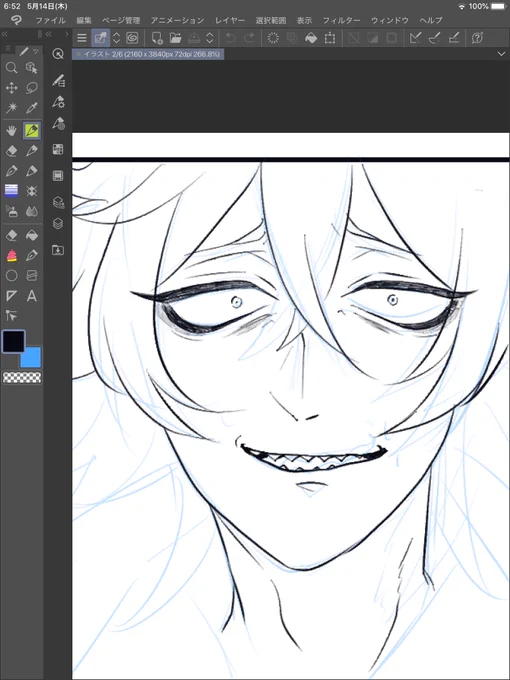Viewport: 510px width, 680px height.
Task: Toggle touch gesture mode button
Action: tap(100, 38)
